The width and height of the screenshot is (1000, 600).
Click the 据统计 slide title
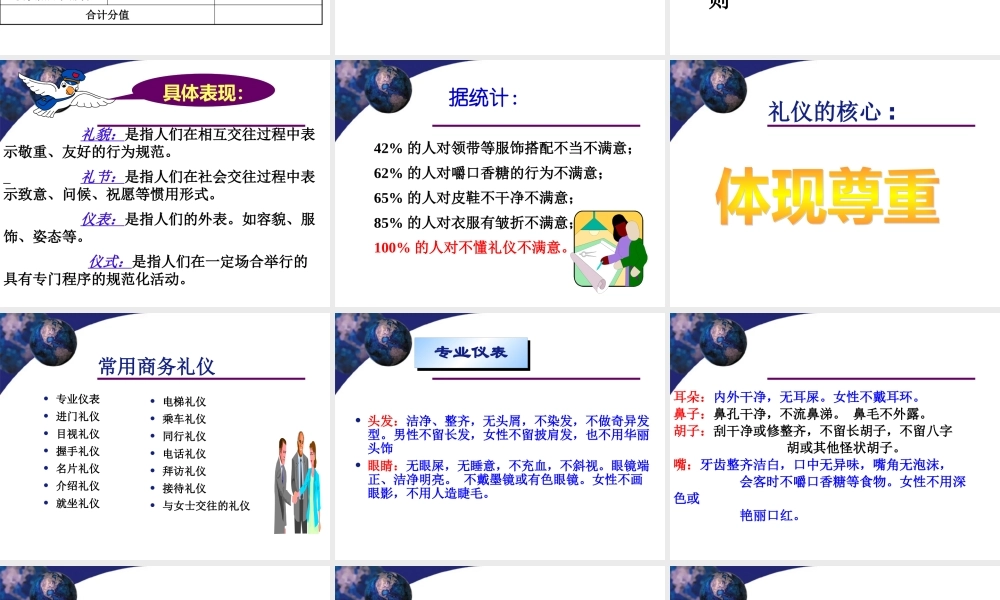[x=483, y=98]
